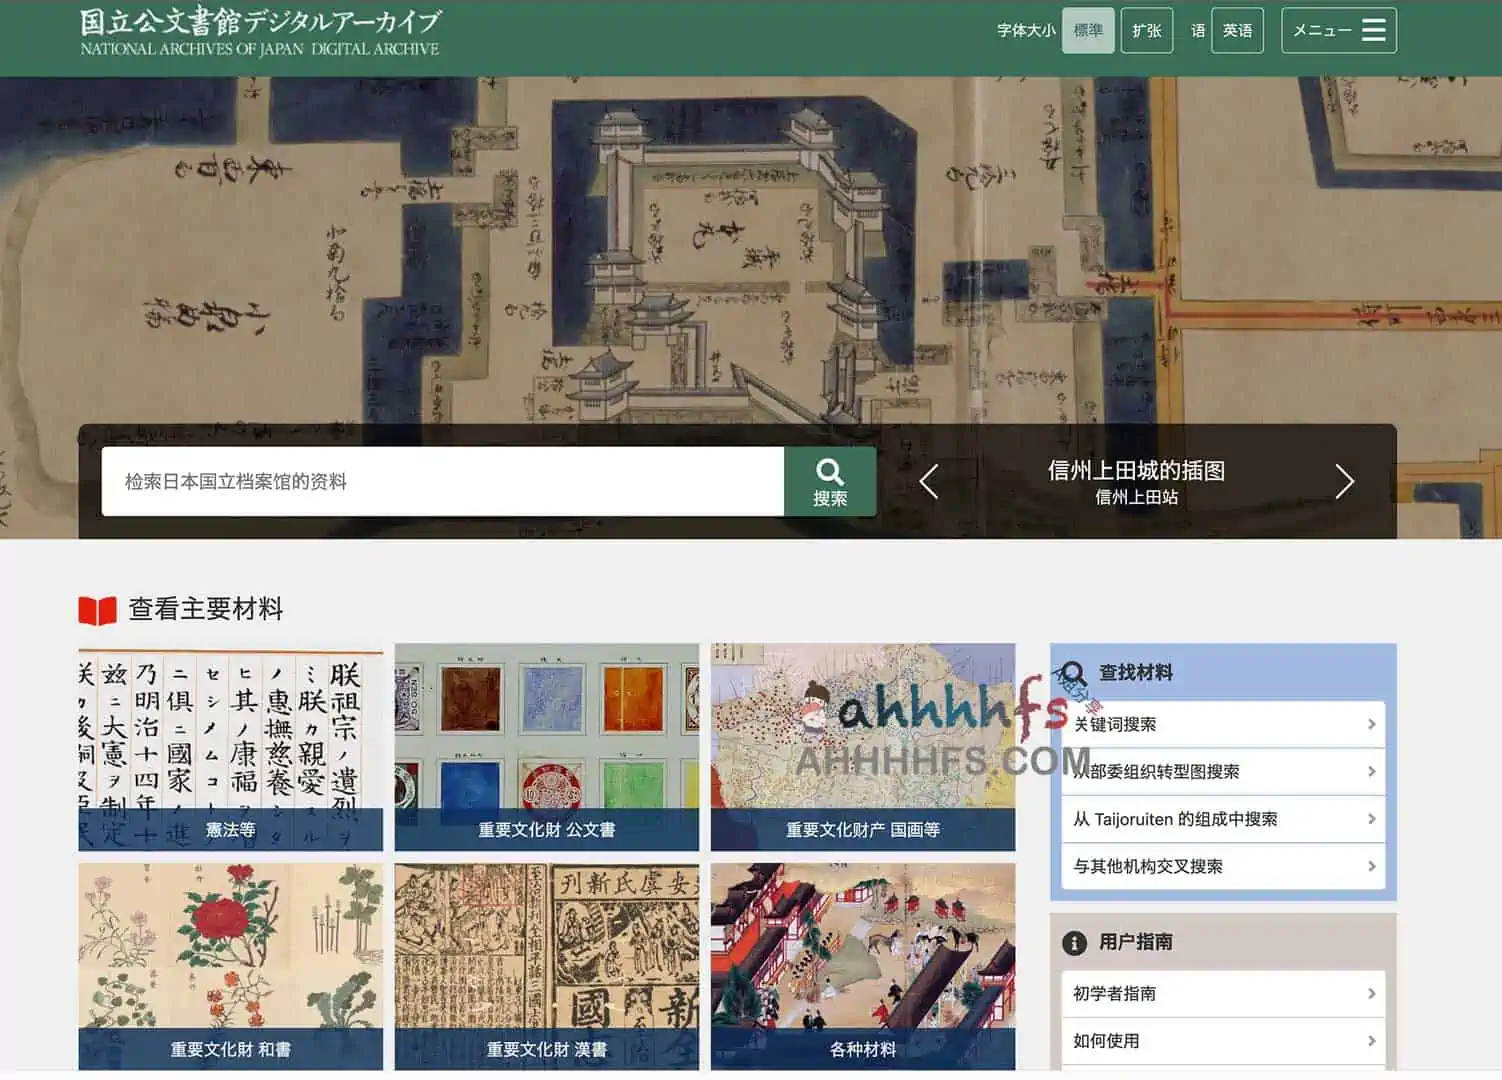Open 从 Taijoruiten 的组成中搜索 chevron

pos(1371,819)
